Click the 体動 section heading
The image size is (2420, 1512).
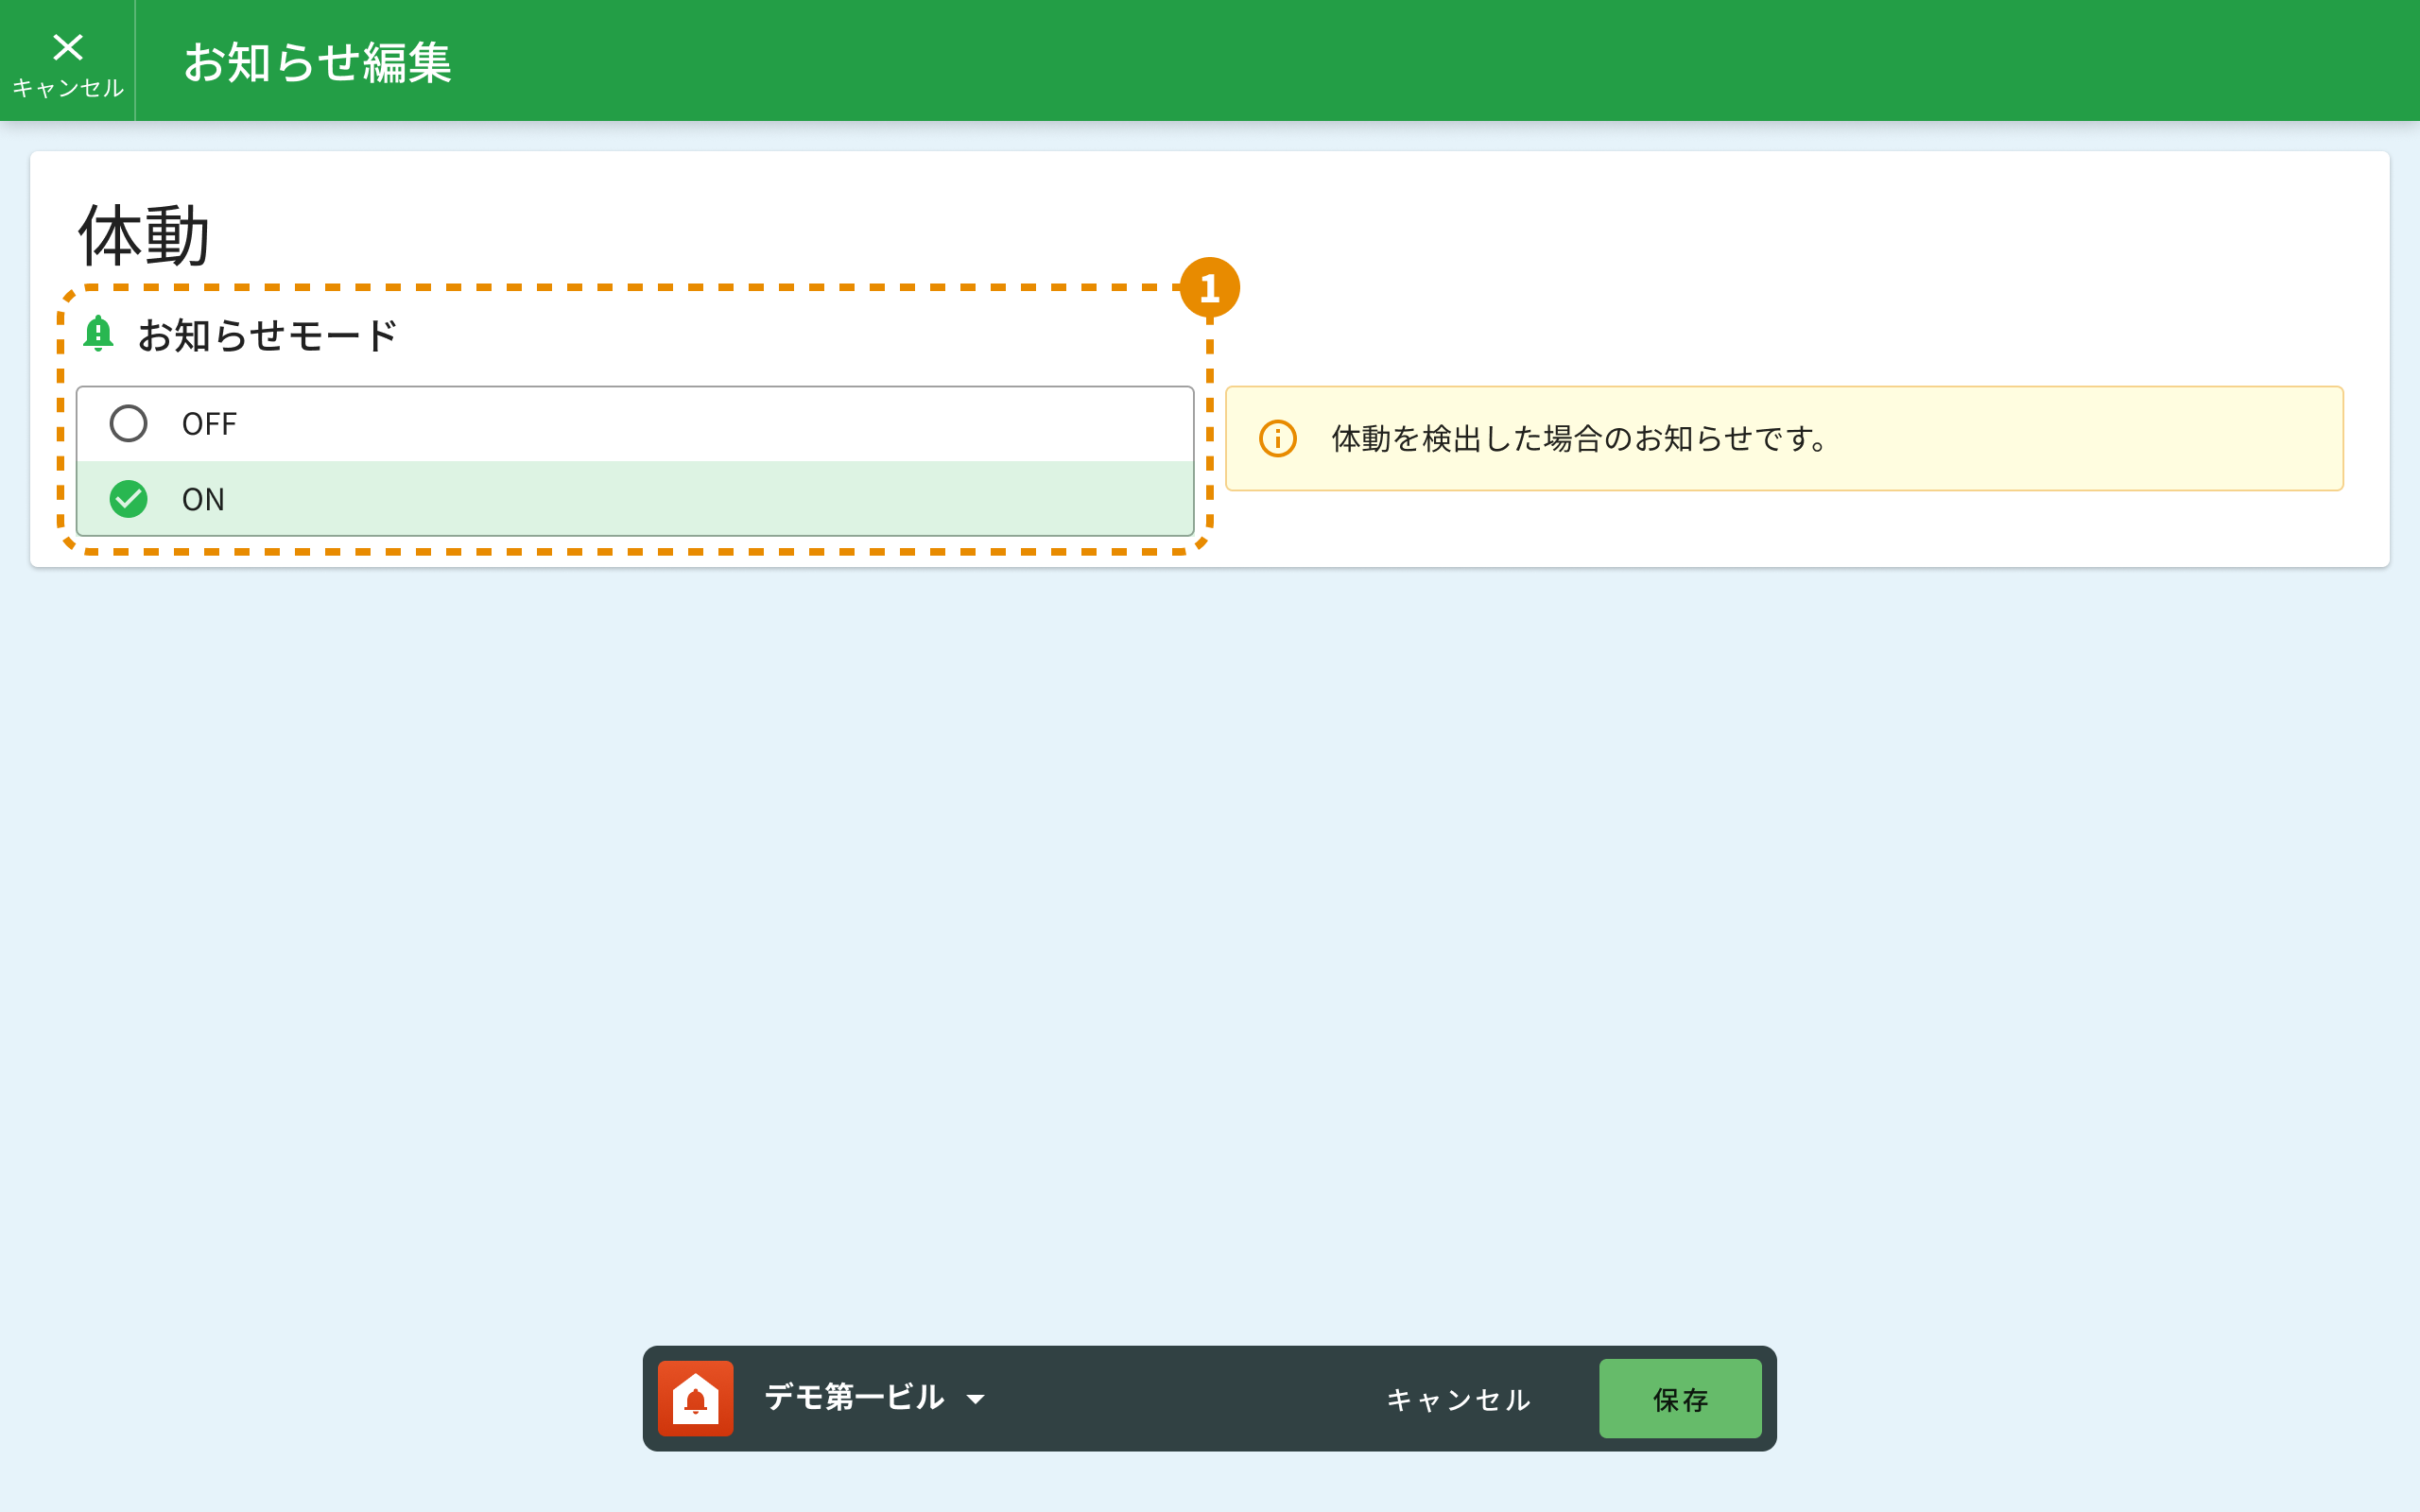pyautogui.click(x=144, y=236)
